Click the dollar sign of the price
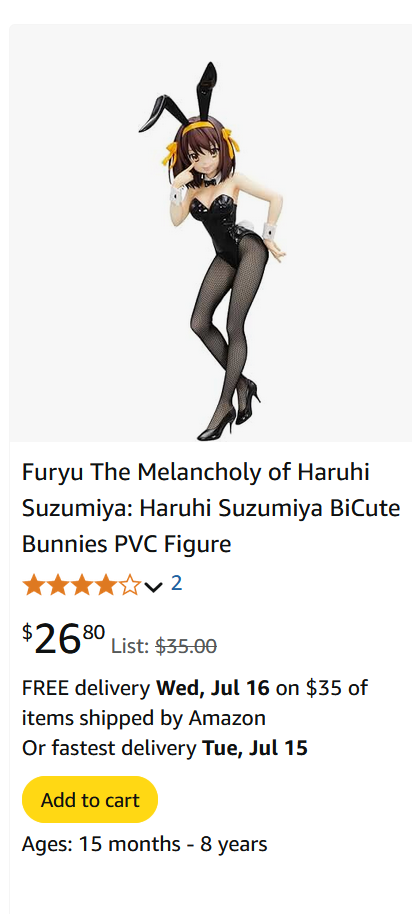This screenshot has height=914, width=412. [27, 632]
